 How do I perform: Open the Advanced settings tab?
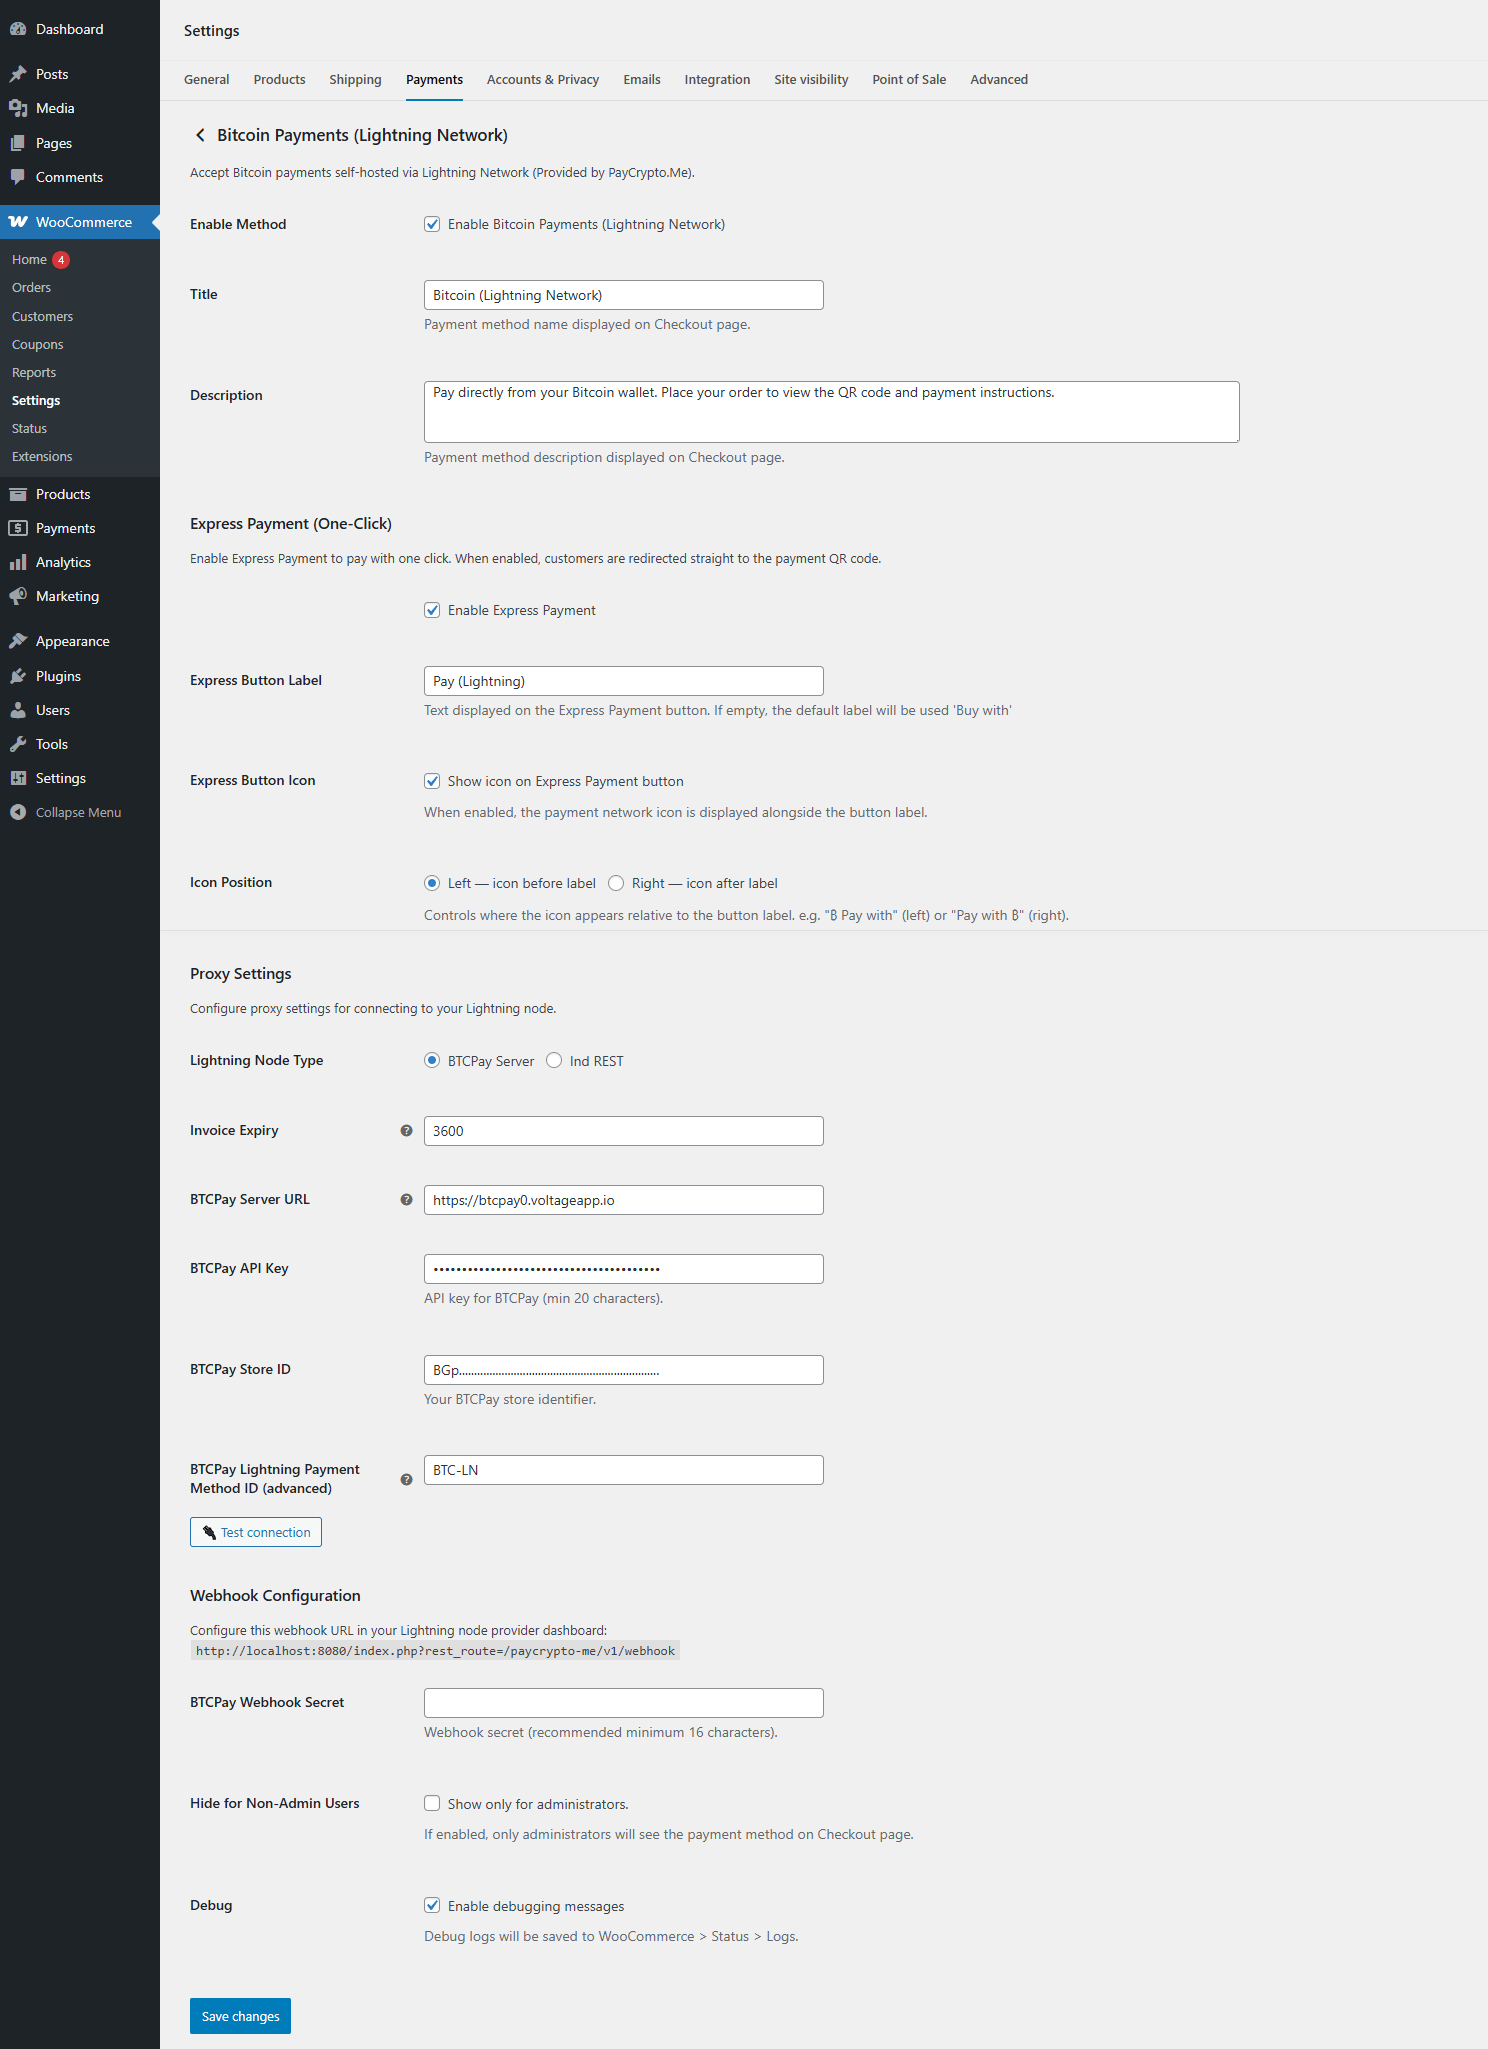click(999, 80)
